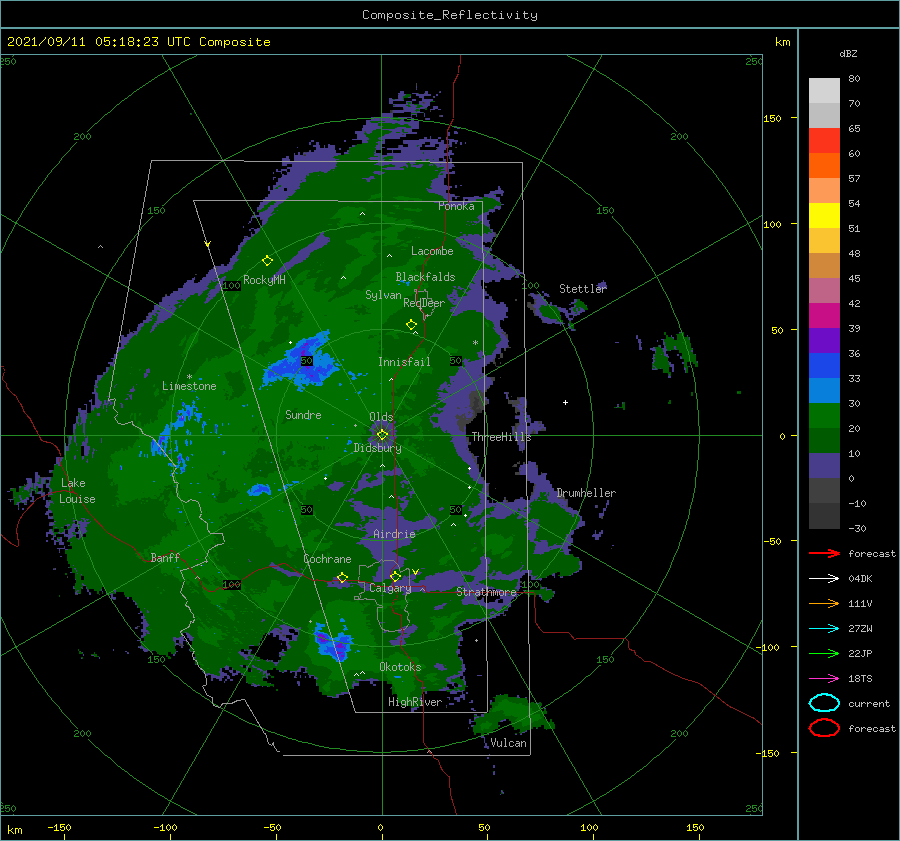Click the RedDeer city label
This screenshot has height=841, width=900.
click(424, 303)
